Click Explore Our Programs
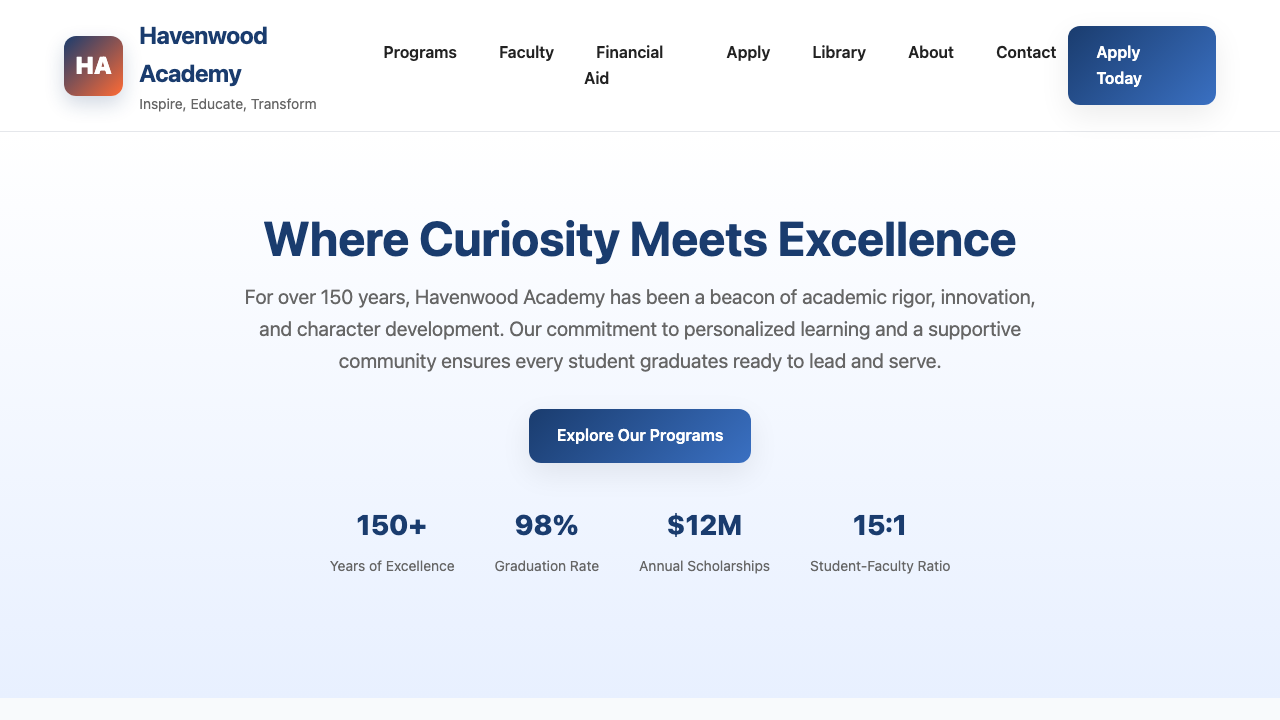The image size is (1280, 720). (x=639, y=435)
